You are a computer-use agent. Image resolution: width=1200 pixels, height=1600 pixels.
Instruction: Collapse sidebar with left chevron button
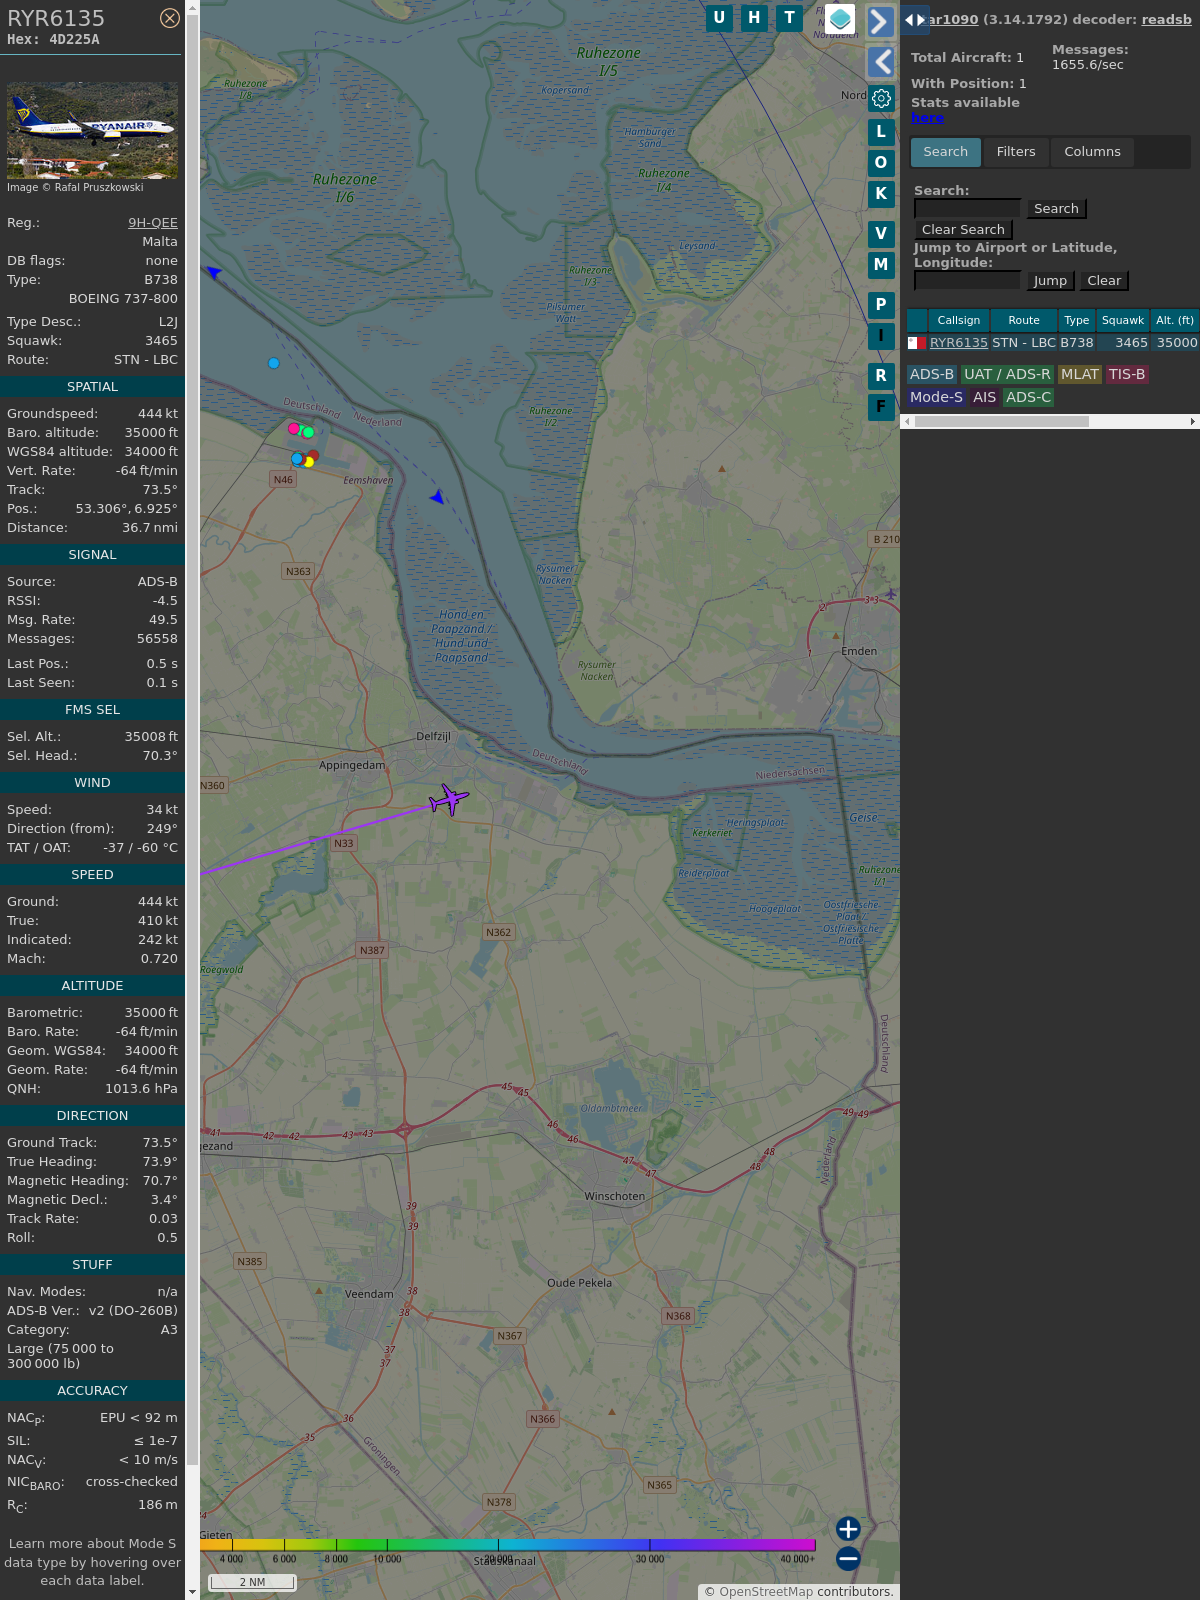pos(880,62)
